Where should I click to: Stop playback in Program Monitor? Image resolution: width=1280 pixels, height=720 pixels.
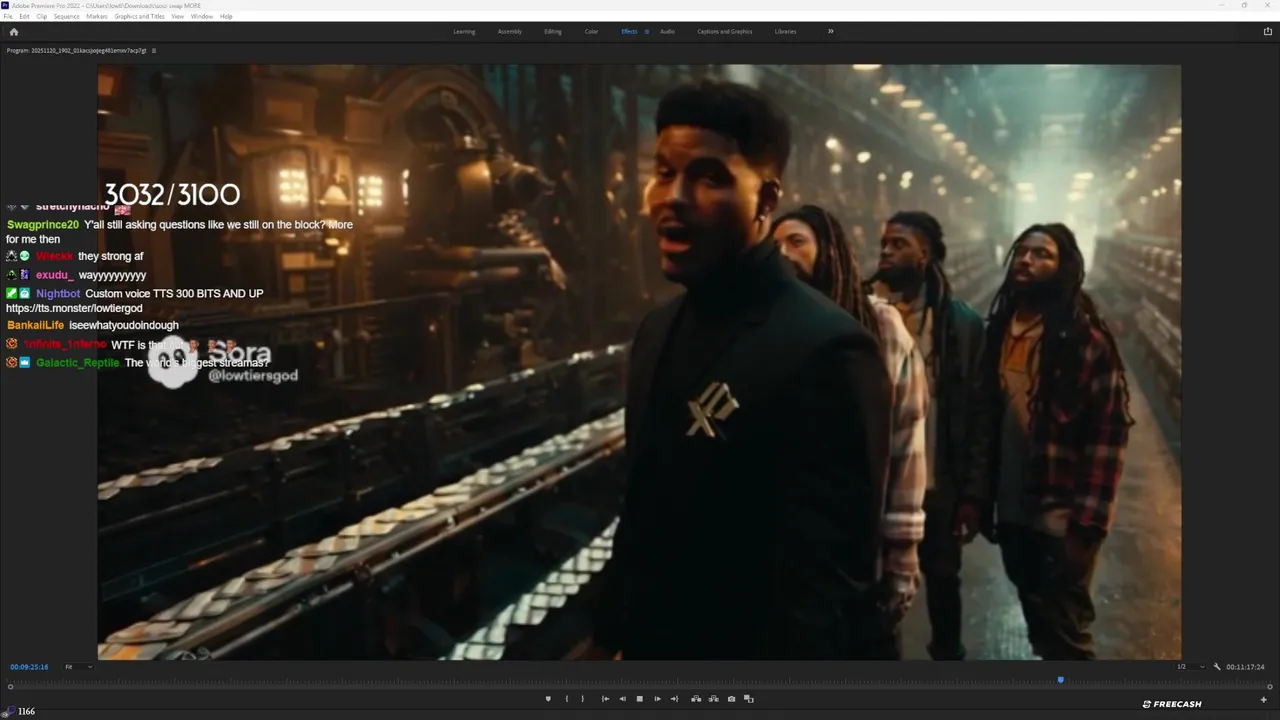640,699
